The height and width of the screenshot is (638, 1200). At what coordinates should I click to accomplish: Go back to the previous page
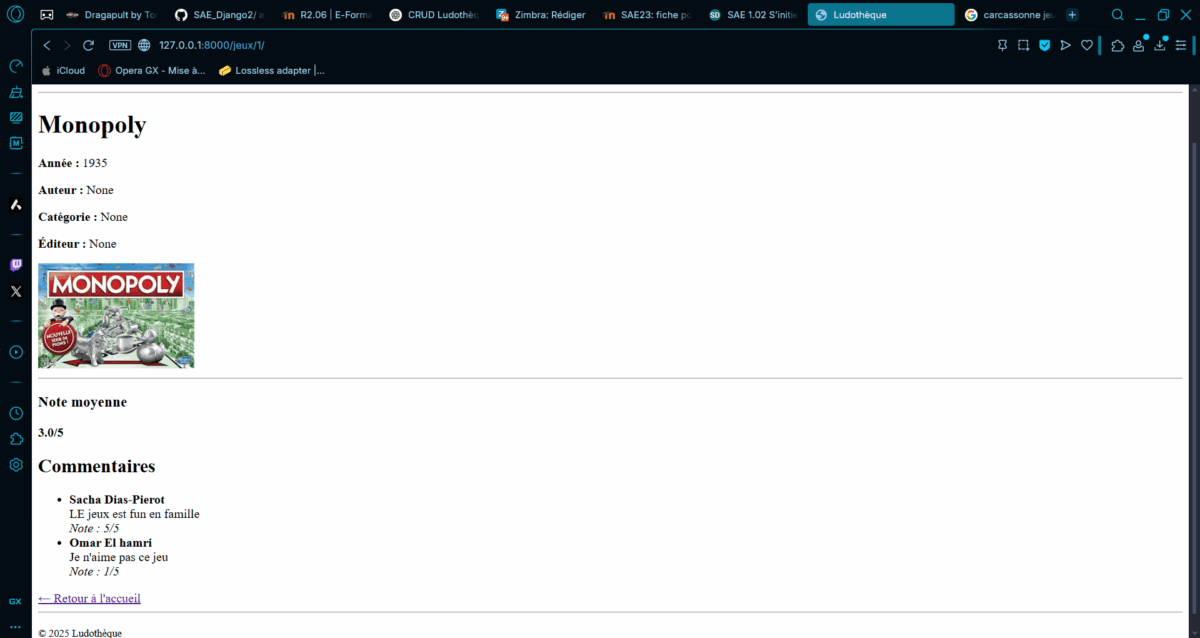pos(47,45)
